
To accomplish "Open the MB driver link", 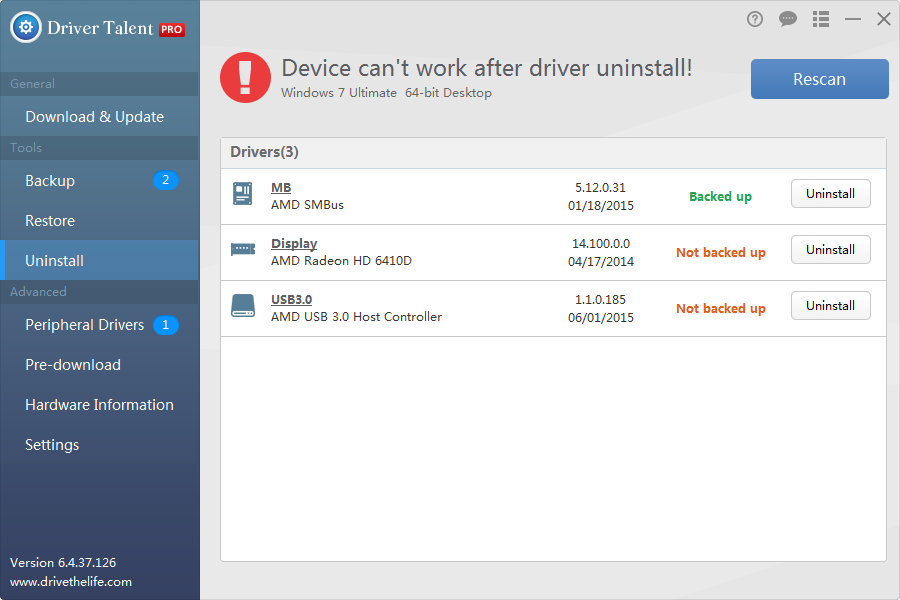I will [x=281, y=188].
